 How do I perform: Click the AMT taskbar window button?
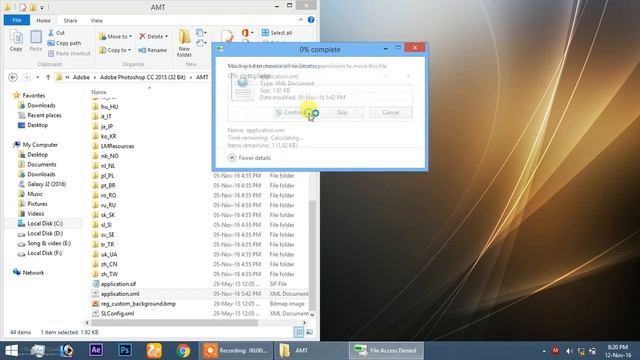point(310,350)
